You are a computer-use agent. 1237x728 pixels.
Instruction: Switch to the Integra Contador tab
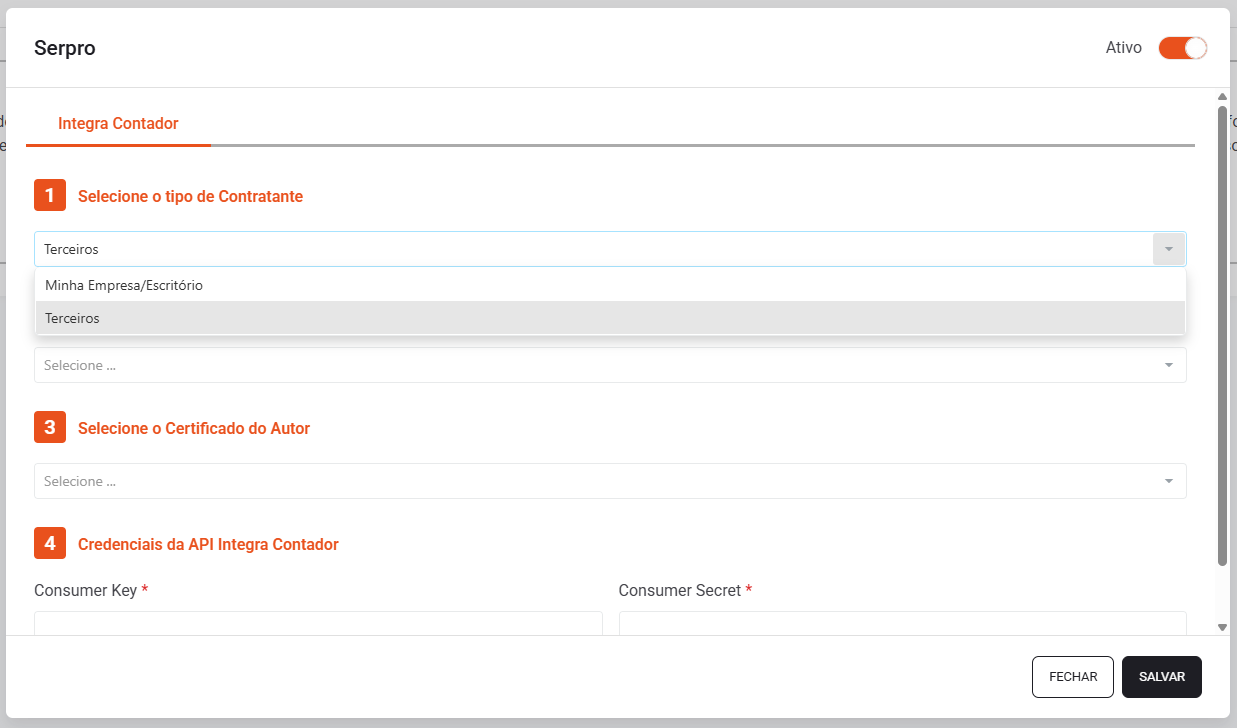pyautogui.click(x=118, y=124)
